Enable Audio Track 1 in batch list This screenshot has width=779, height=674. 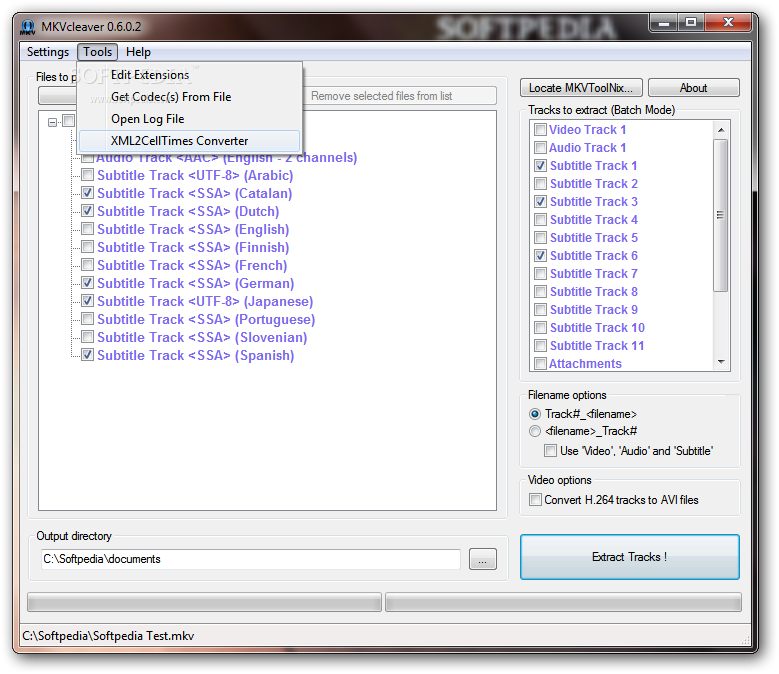[541, 148]
